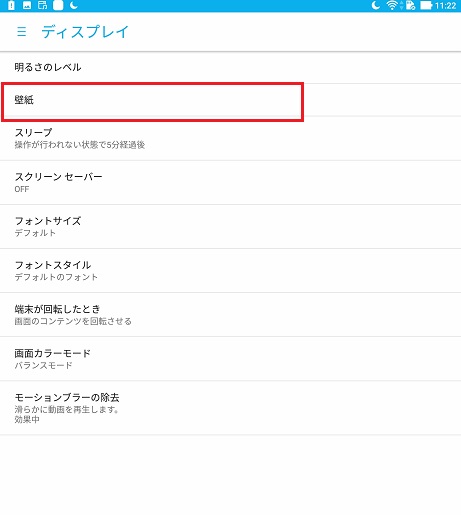Open スリープ timeout options
The image size is (461, 515).
coord(230,138)
